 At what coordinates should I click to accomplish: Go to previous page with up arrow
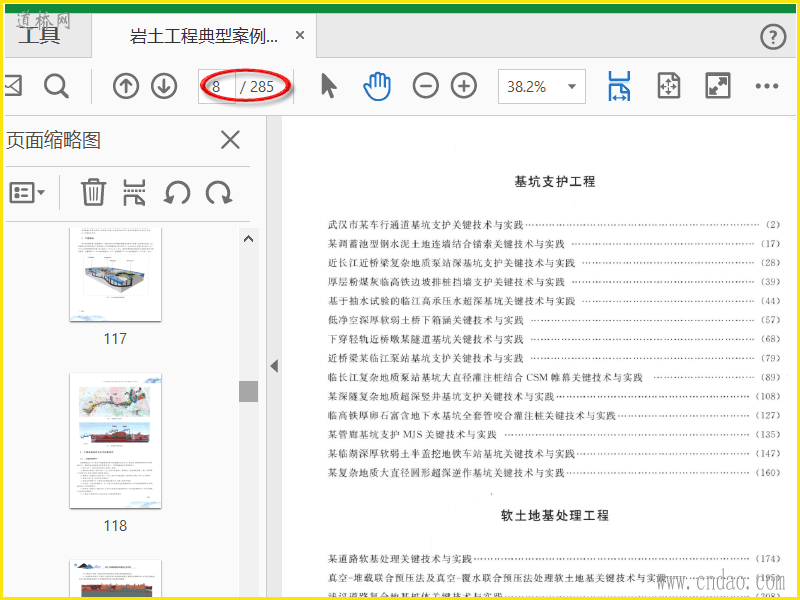click(126, 86)
